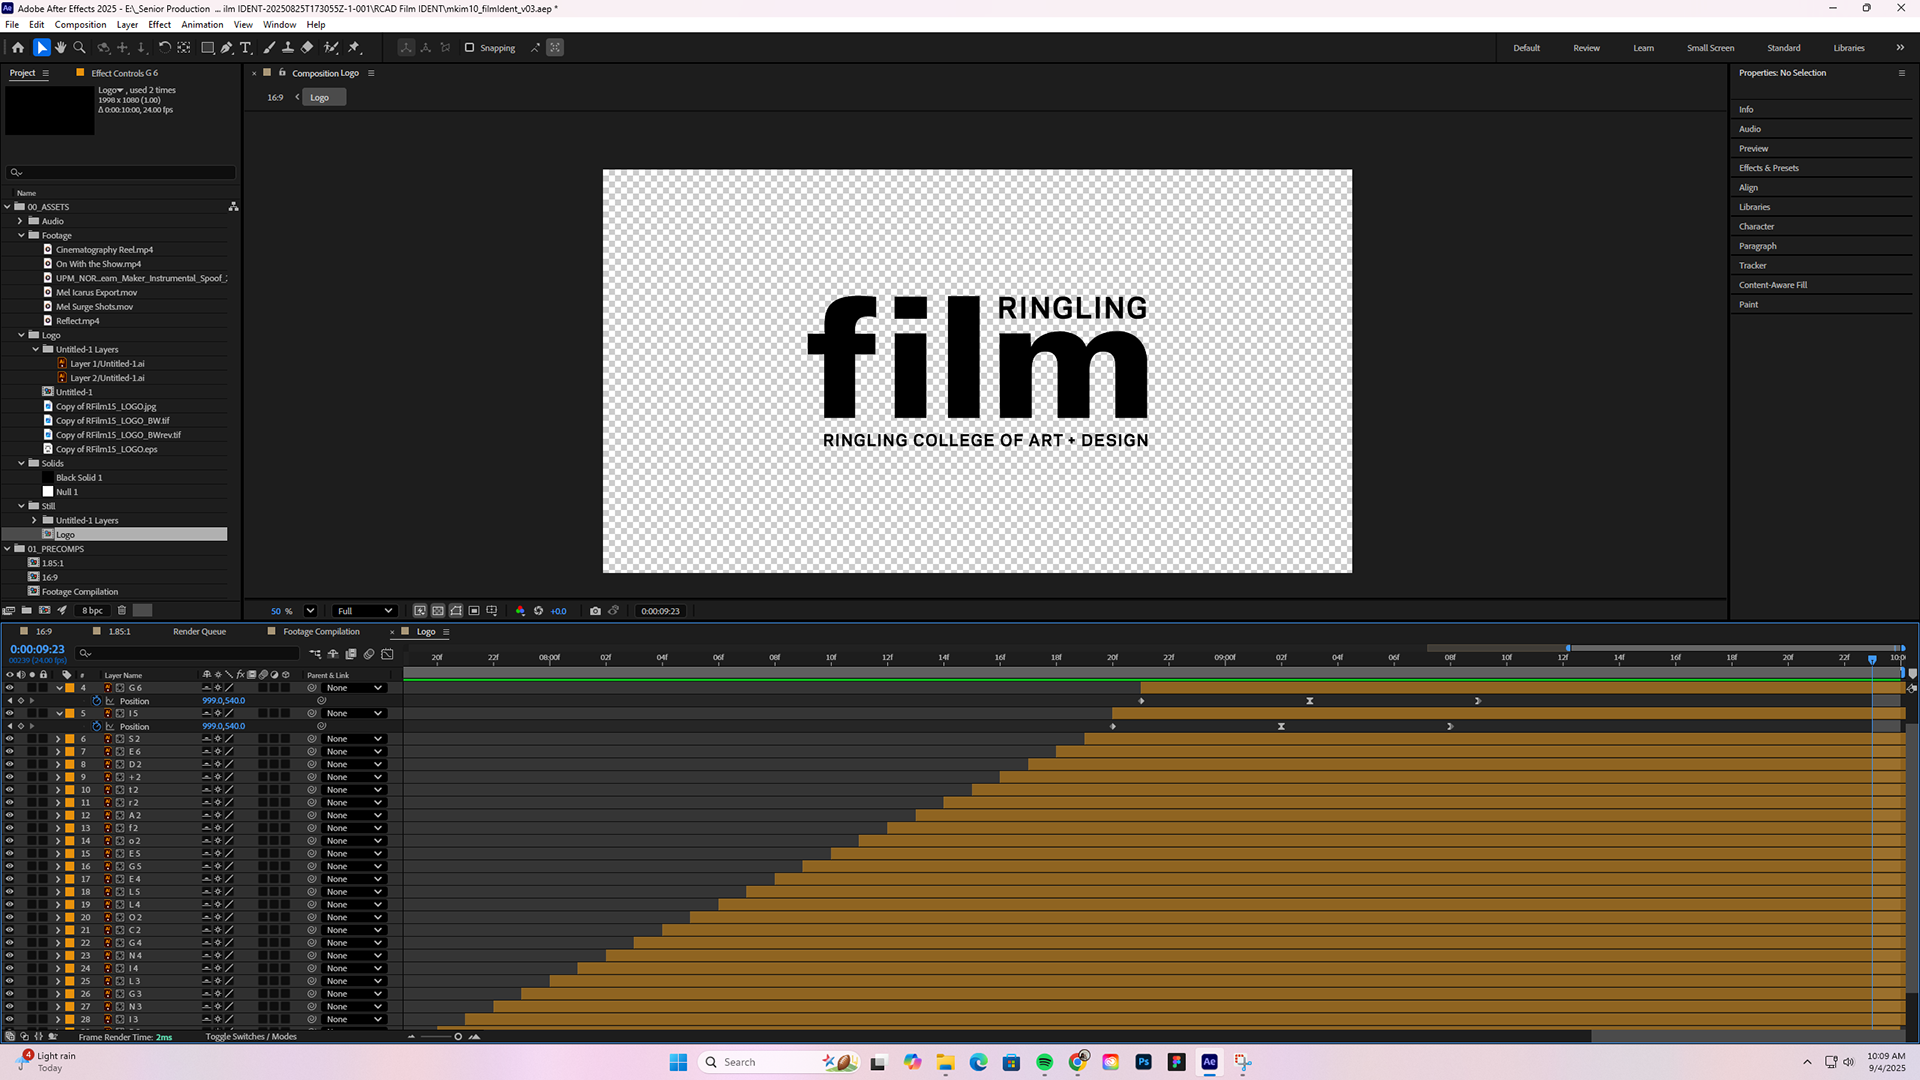Hide layer G 6 with eye icon
The image size is (1920, 1080).
tap(10, 688)
